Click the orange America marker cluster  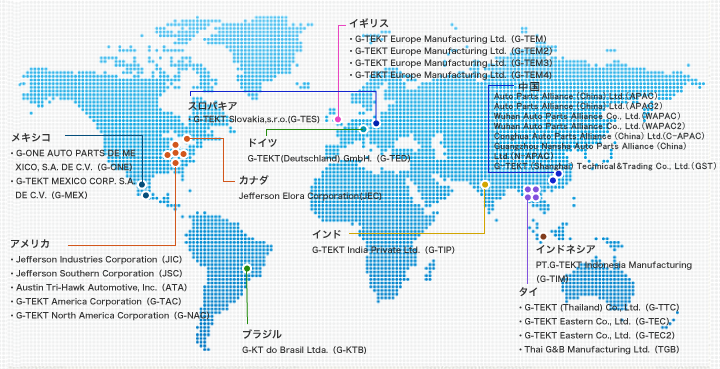(175, 154)
